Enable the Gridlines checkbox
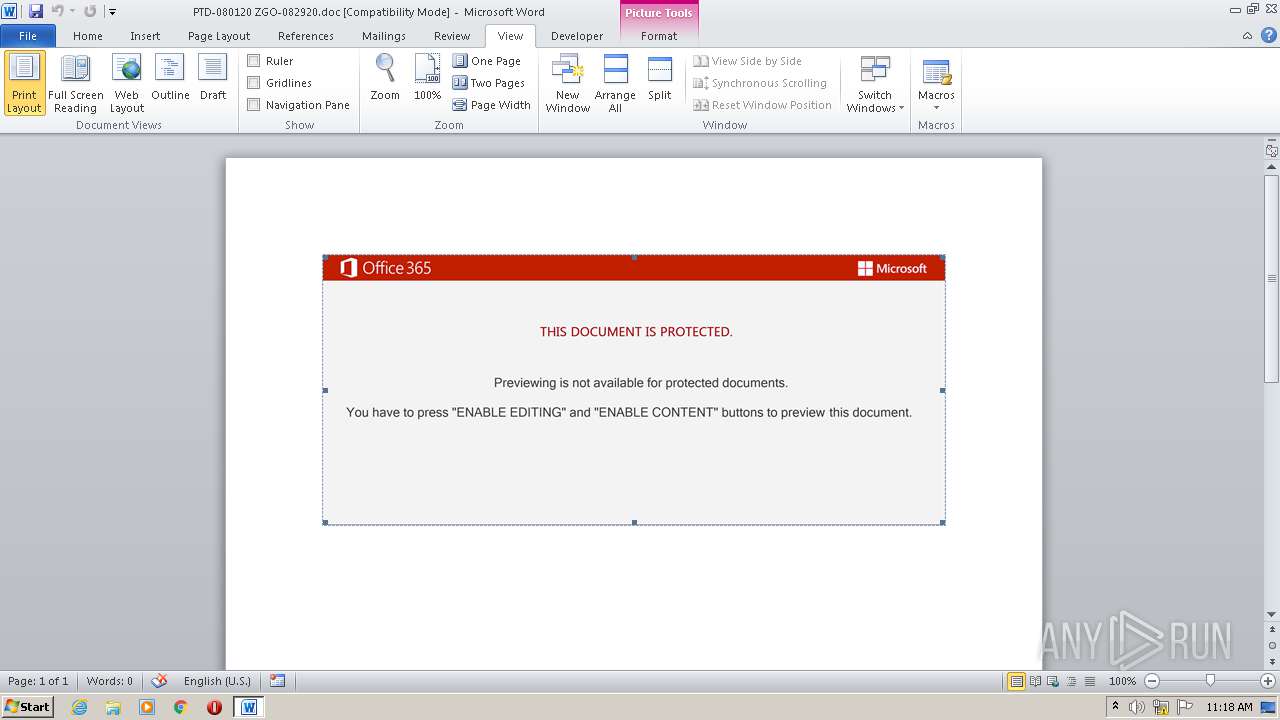 click(x=254, y=83)
